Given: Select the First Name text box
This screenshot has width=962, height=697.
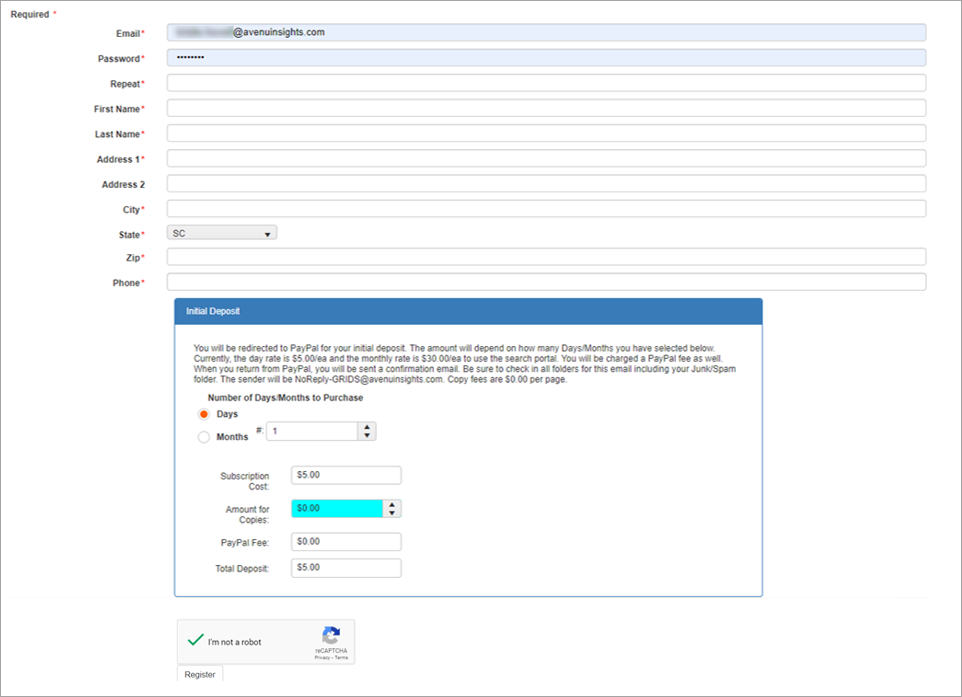Looking at the screenshot, I should [x=545, y=108].
